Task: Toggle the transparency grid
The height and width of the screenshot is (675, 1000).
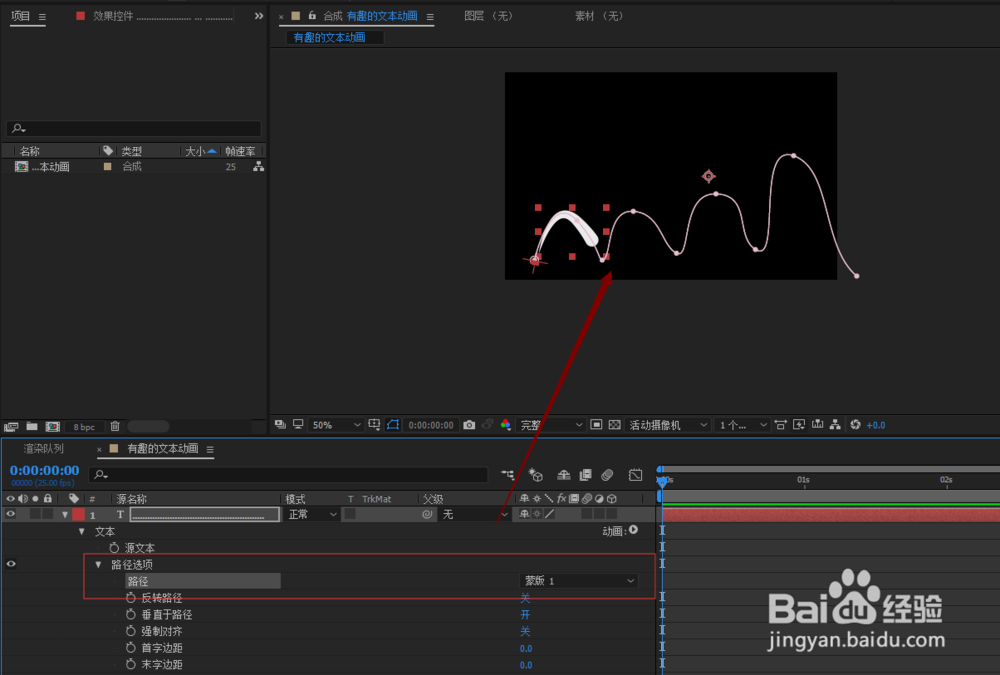Action: 615,424
